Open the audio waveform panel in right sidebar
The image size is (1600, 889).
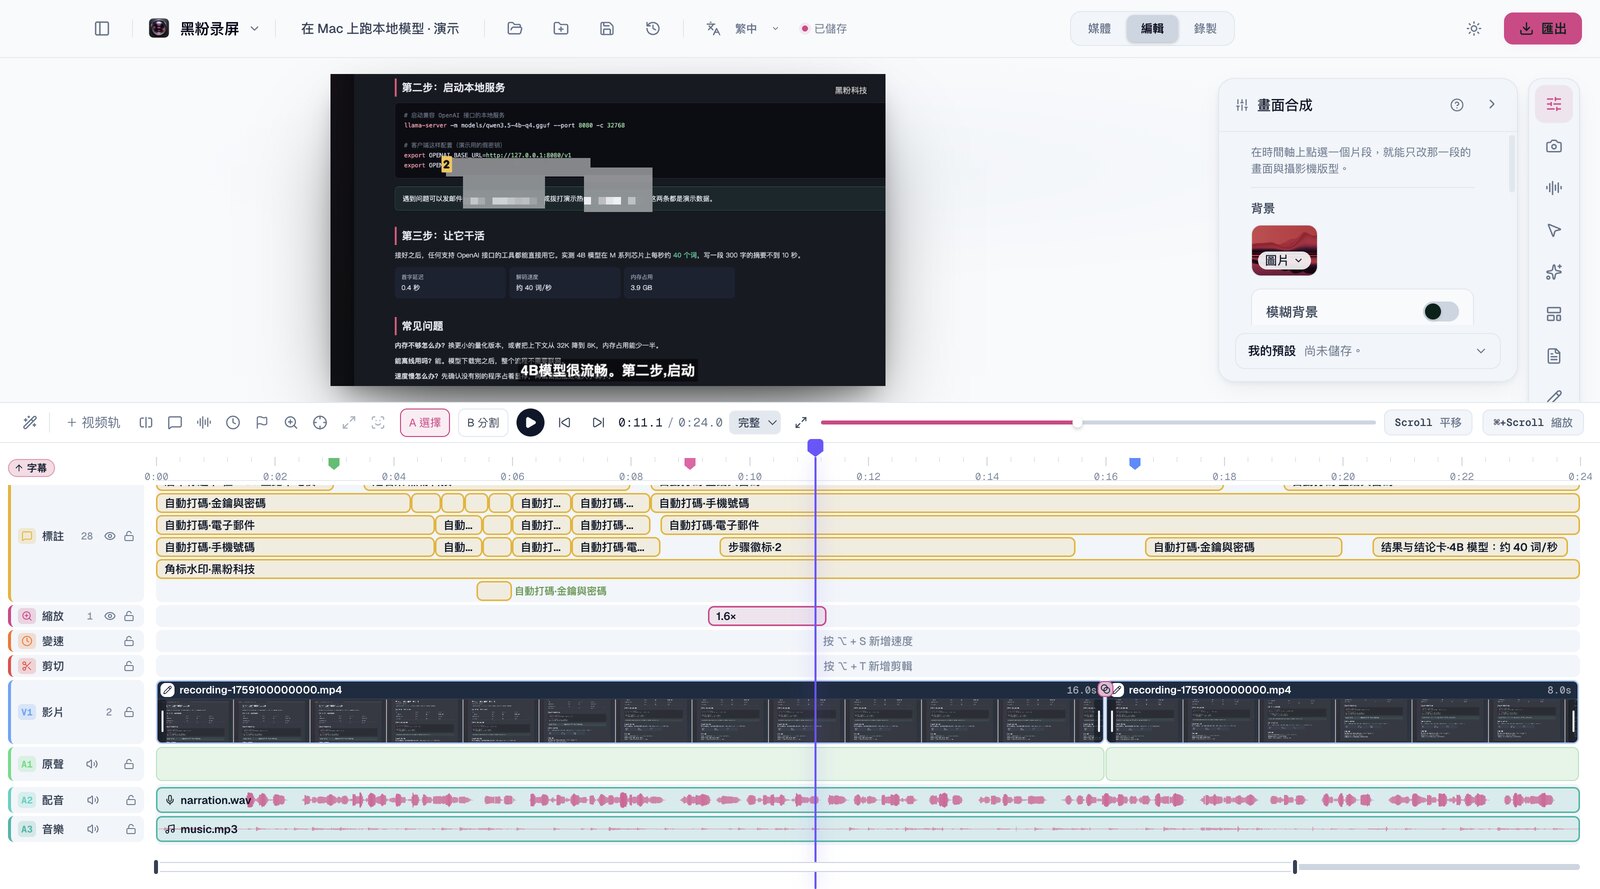pyautogui.click(x=1554, y=188)
